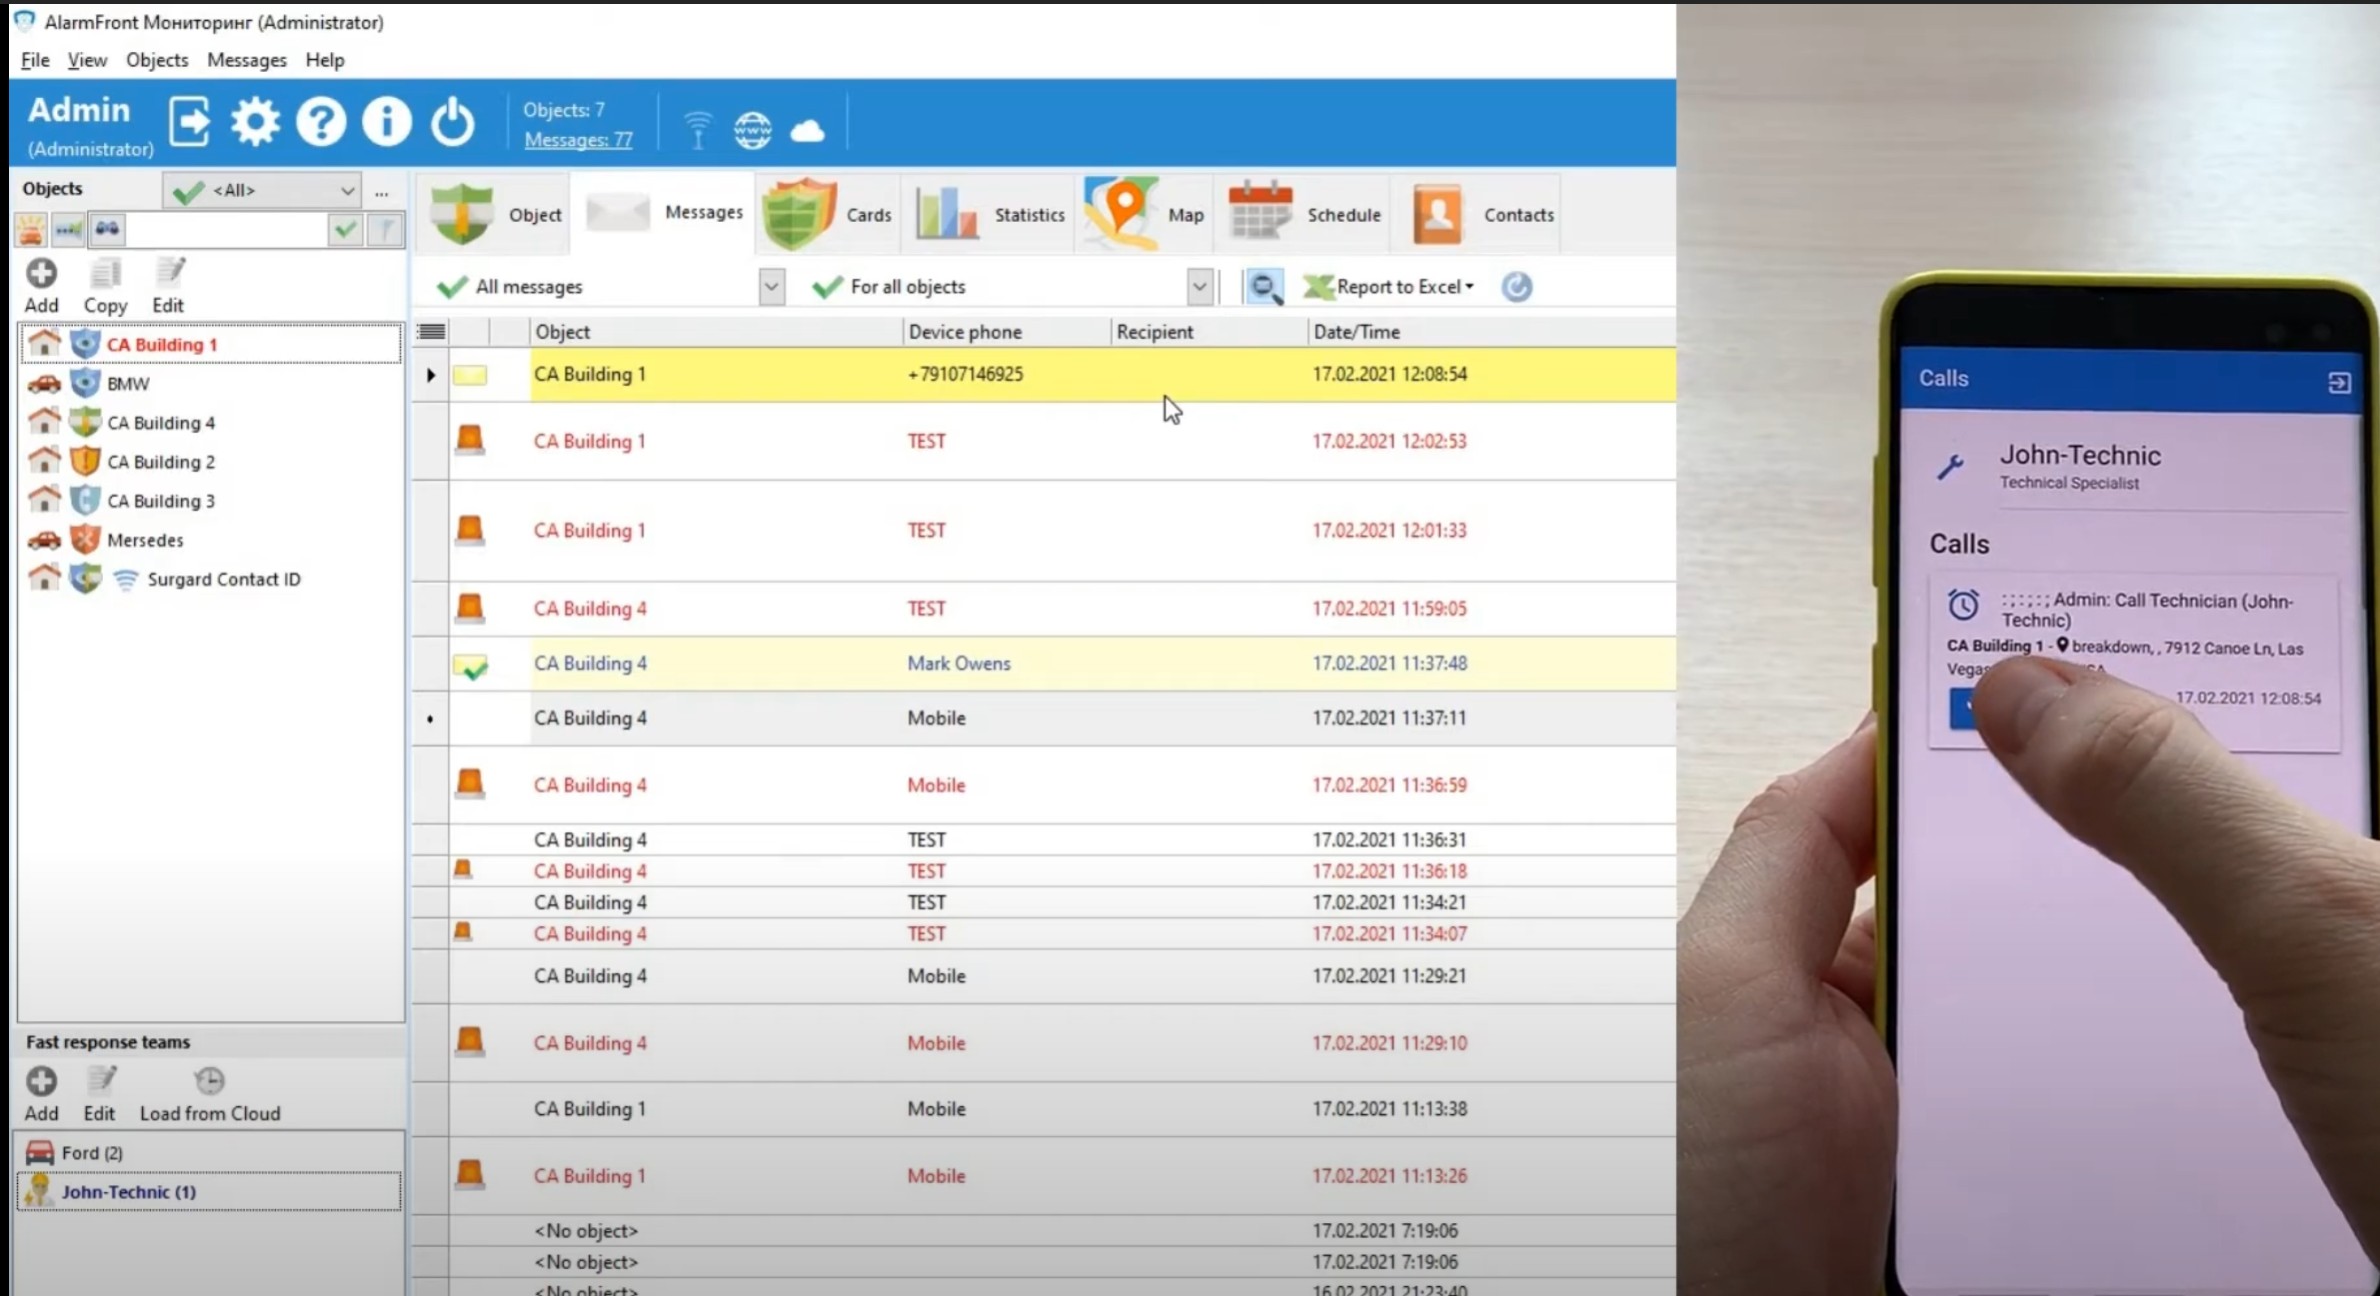Screen dimensions: 2380x1296
Task: Click the table column chooser icon
Action: coord(431,332)
